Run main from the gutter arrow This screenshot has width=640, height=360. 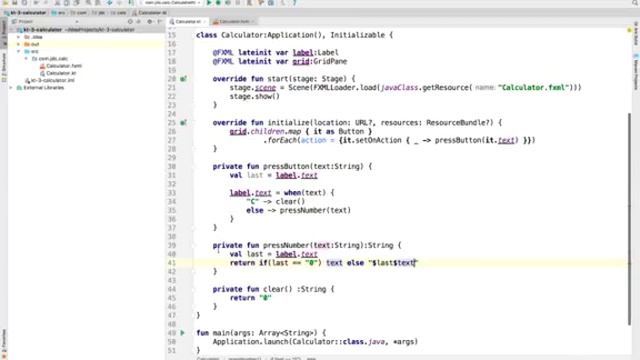tap(182, 333)
